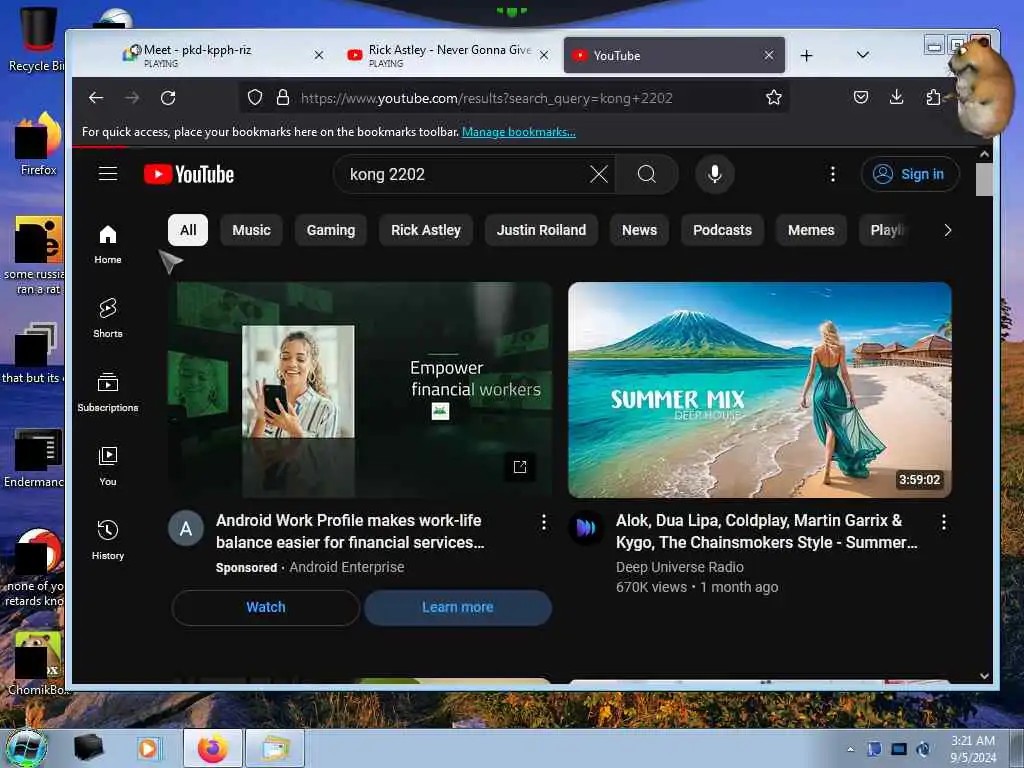Reload the page in Firefox
Viewport: 1024px width, 768px height.
coord(168,98)
